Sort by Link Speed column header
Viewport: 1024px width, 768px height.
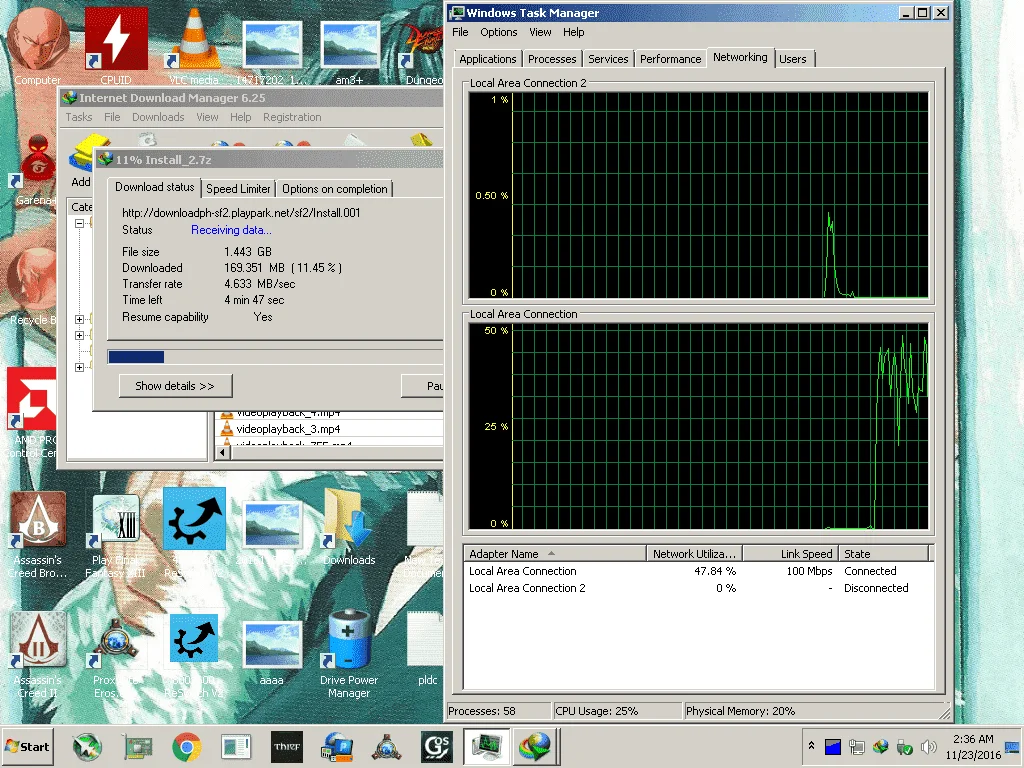[x=790, y=554]
